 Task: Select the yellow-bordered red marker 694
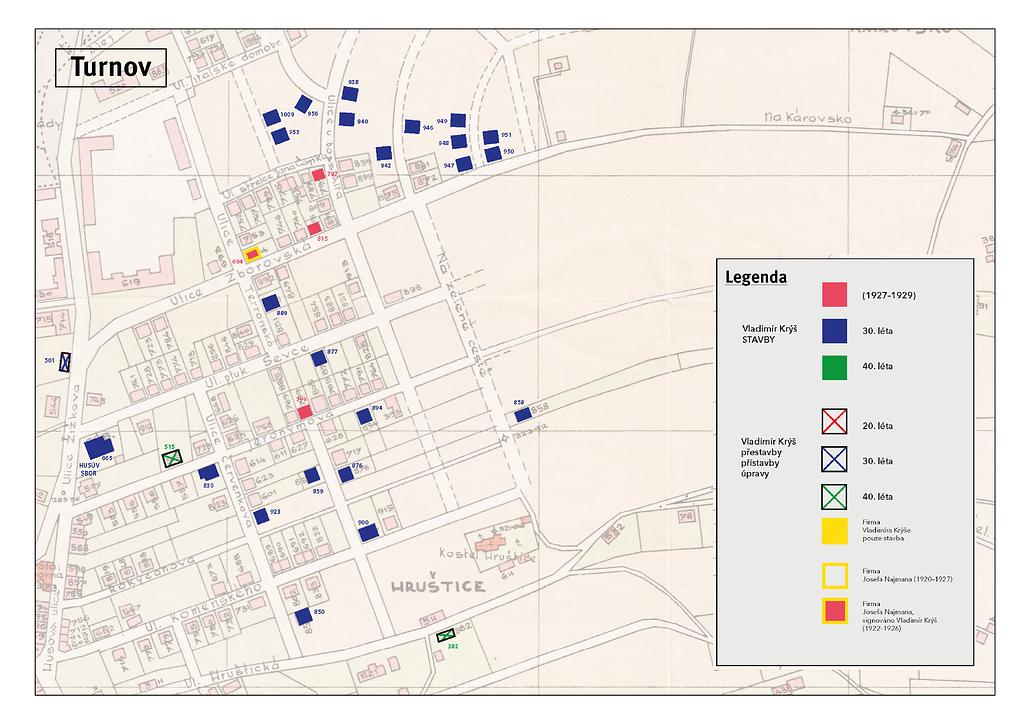coord(253,254)
